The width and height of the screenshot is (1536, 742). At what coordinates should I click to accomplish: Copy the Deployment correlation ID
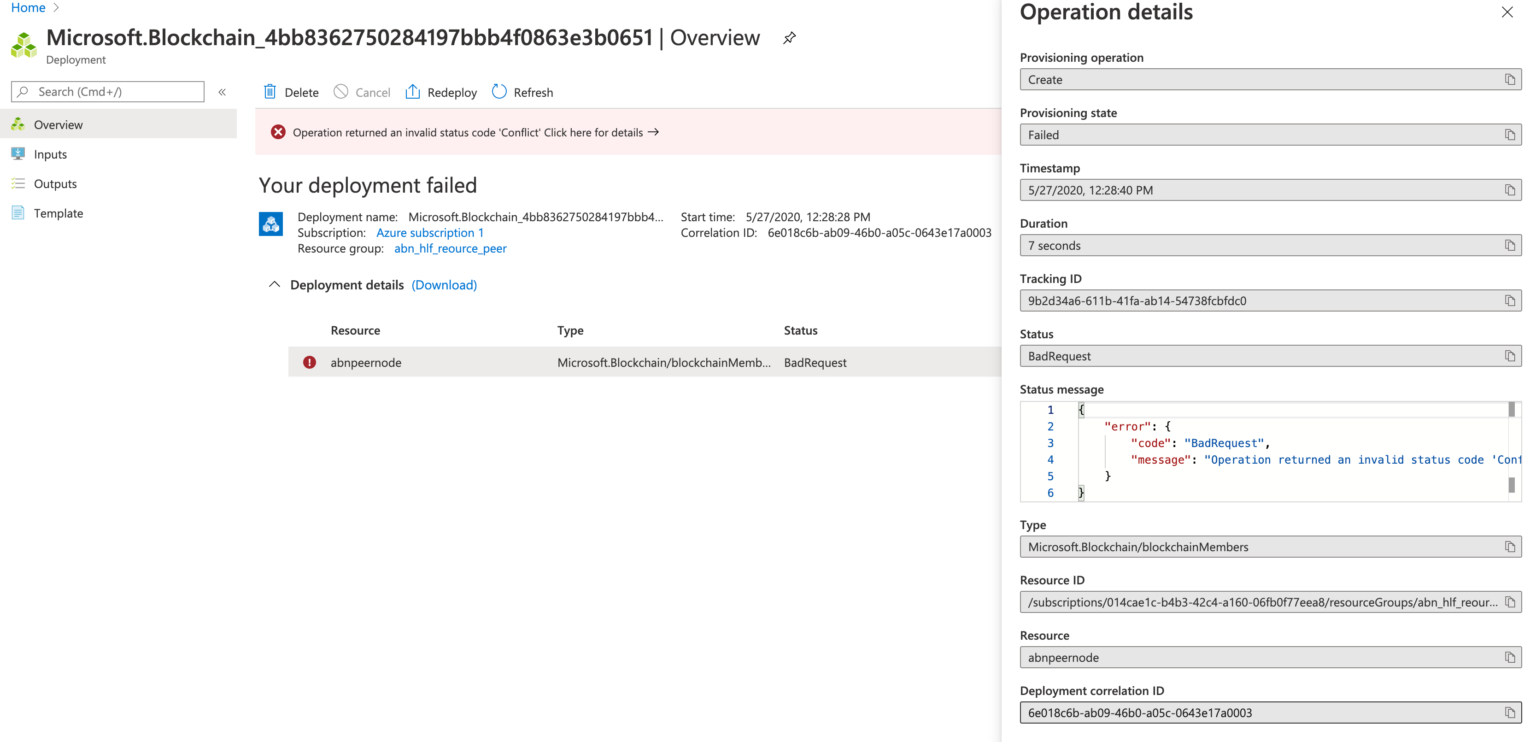click(x=1510, y=712)
